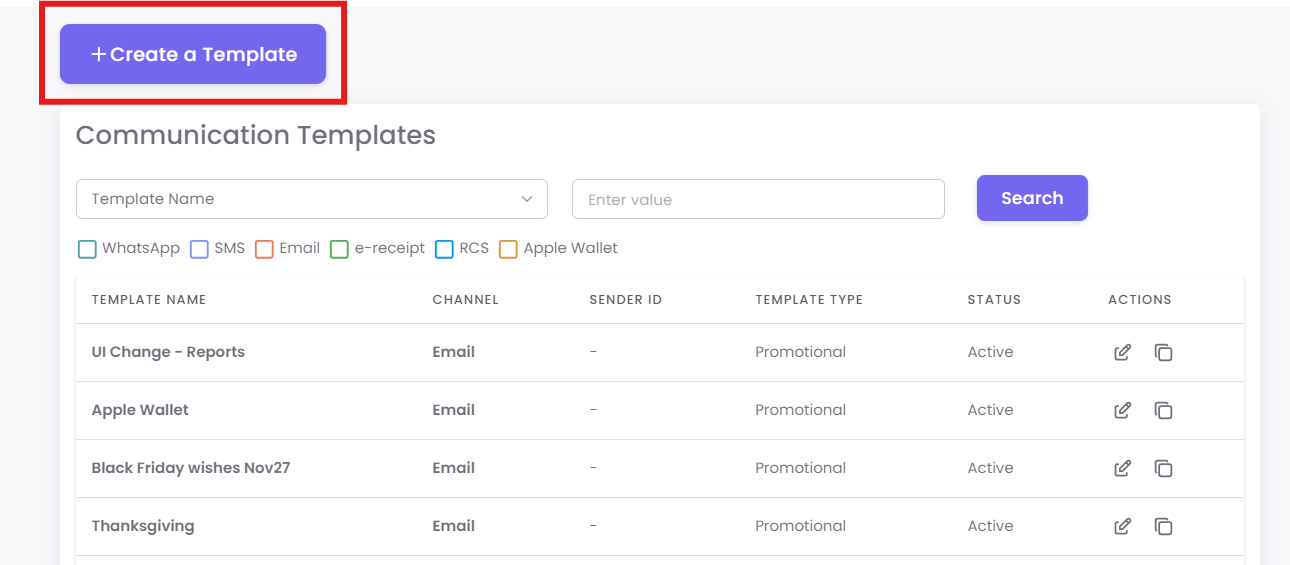Open the Template Name dropdown
Image resolution: width=1290 pixels, height=565 pixels.
click(x=311, y=199)
